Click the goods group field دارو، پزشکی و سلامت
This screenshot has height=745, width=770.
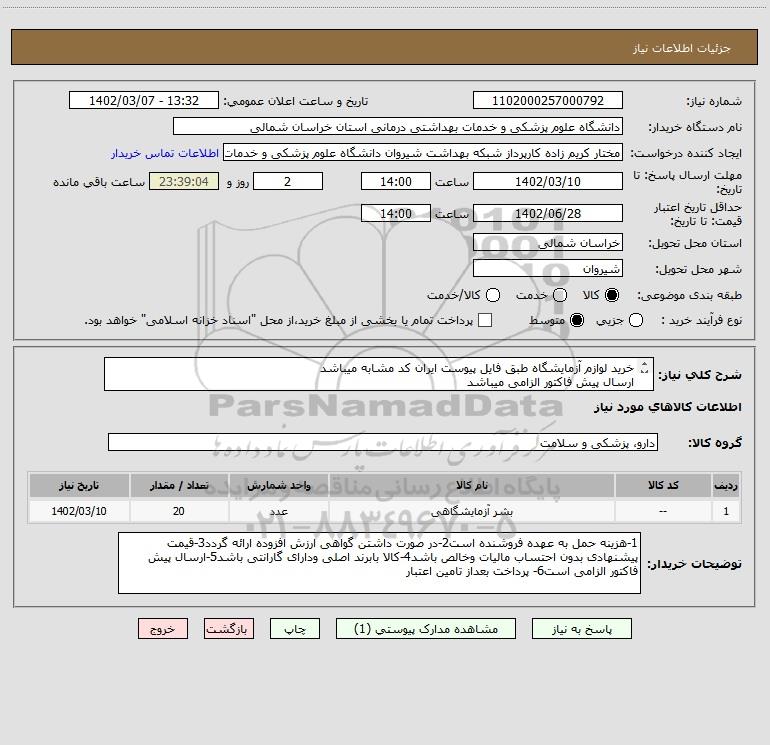383,442
